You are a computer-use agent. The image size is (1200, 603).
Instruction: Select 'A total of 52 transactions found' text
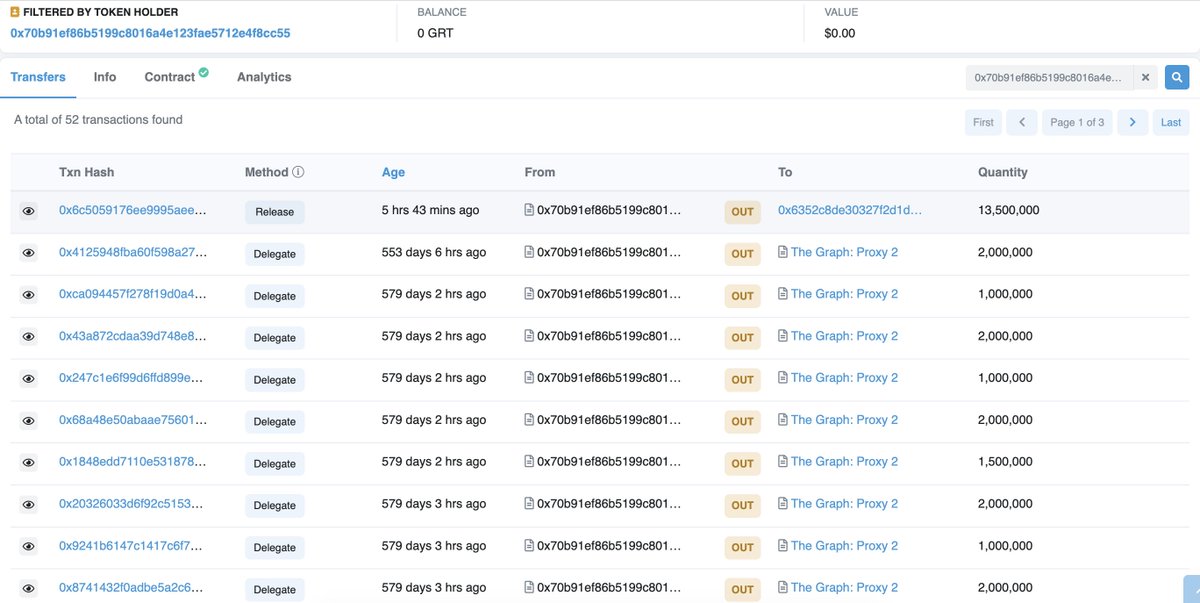point(98,120)
